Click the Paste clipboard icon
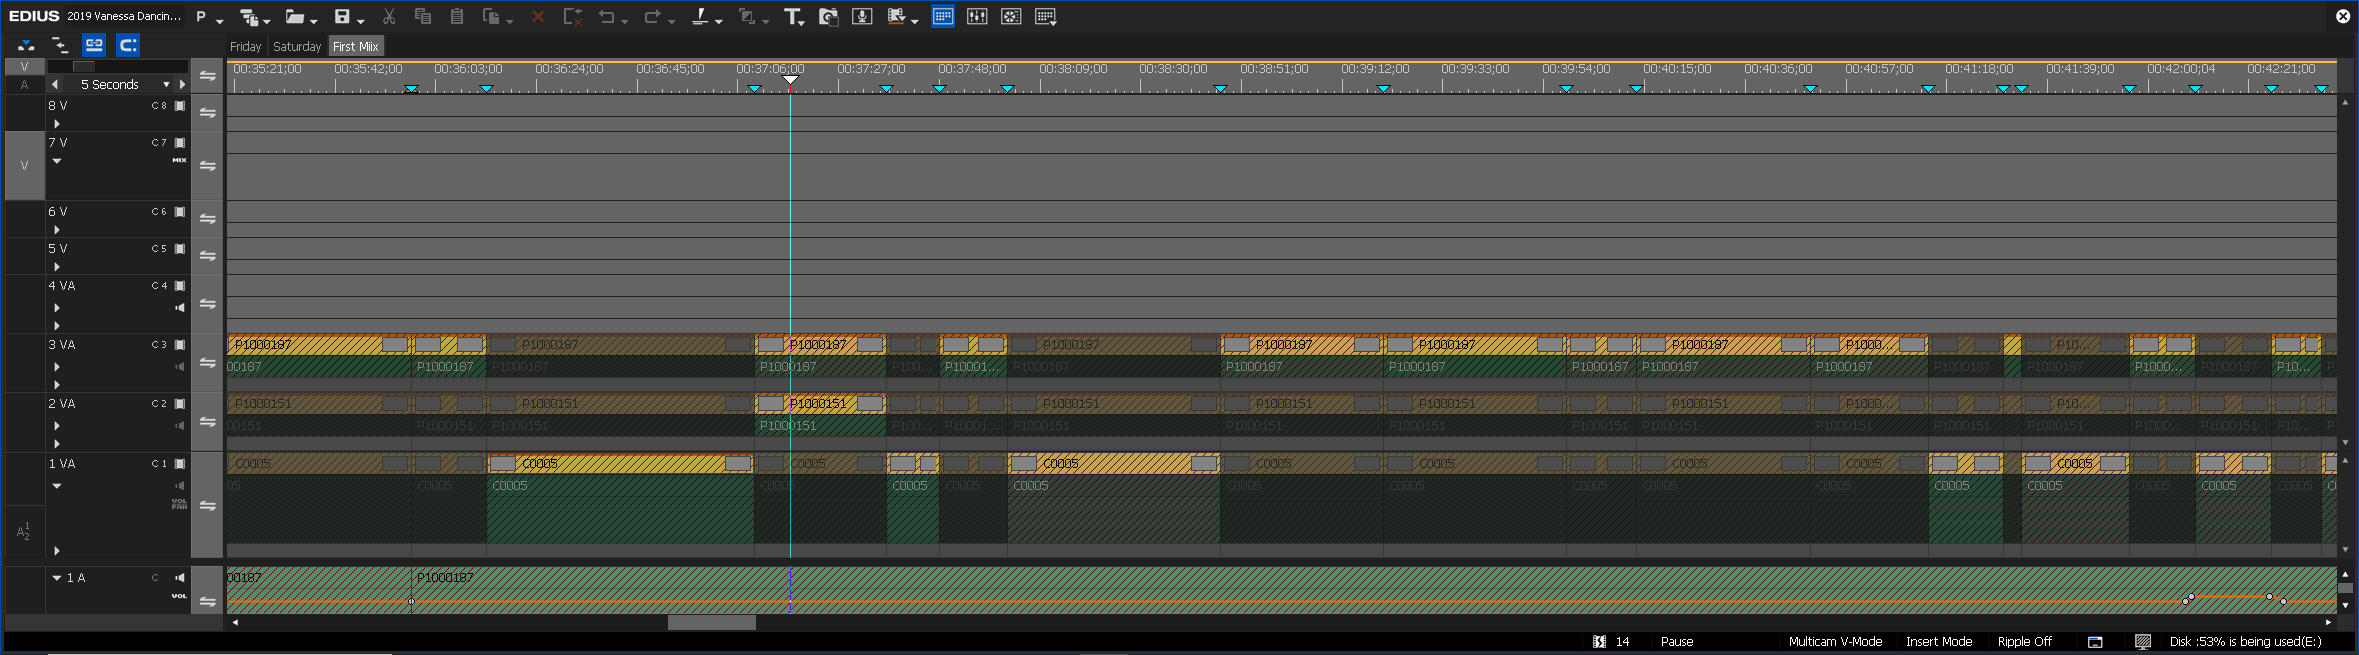Screen dimensions: 2359x655 [457, 16]
